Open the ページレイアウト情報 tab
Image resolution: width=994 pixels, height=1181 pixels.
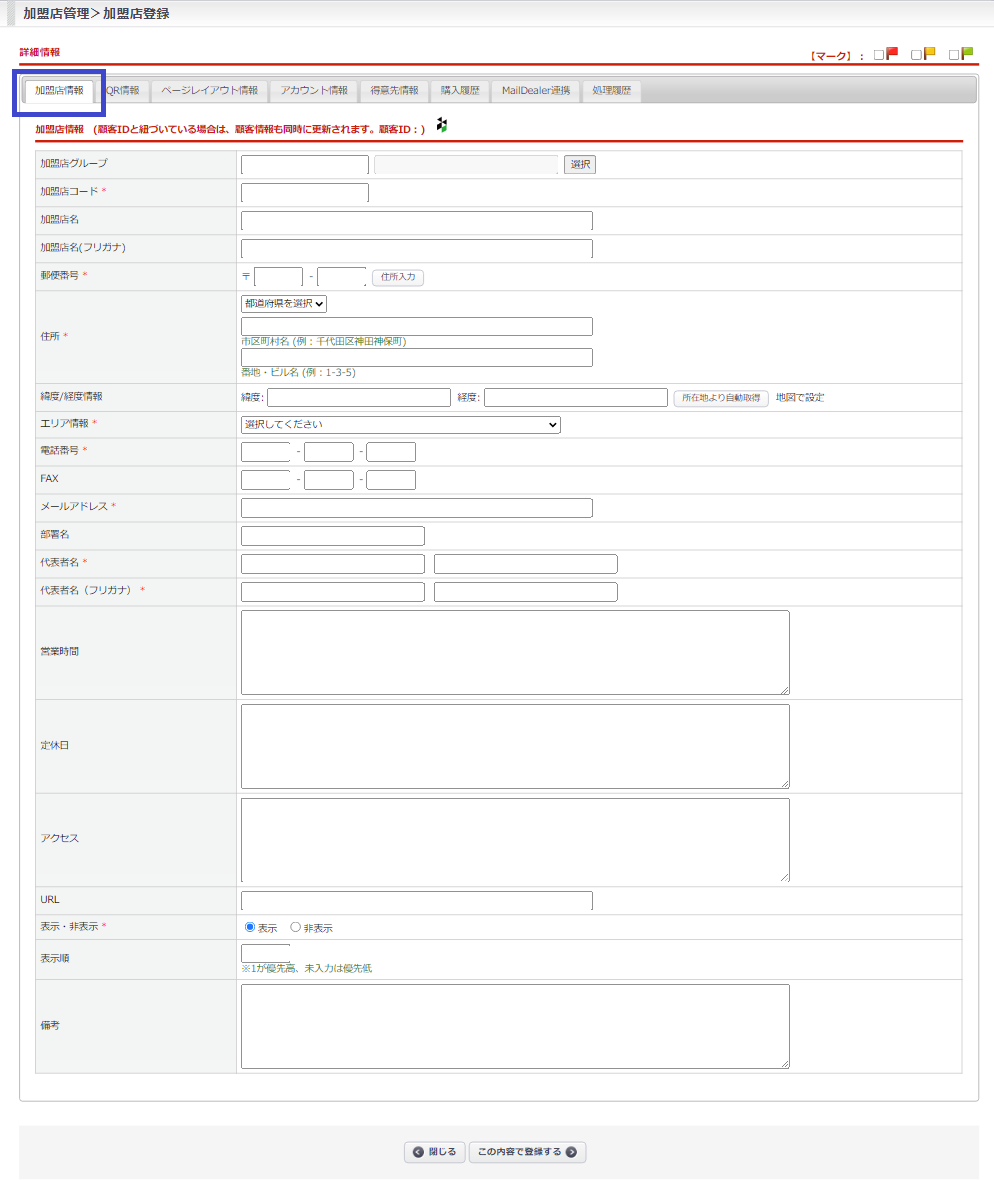tap(209, 91)
